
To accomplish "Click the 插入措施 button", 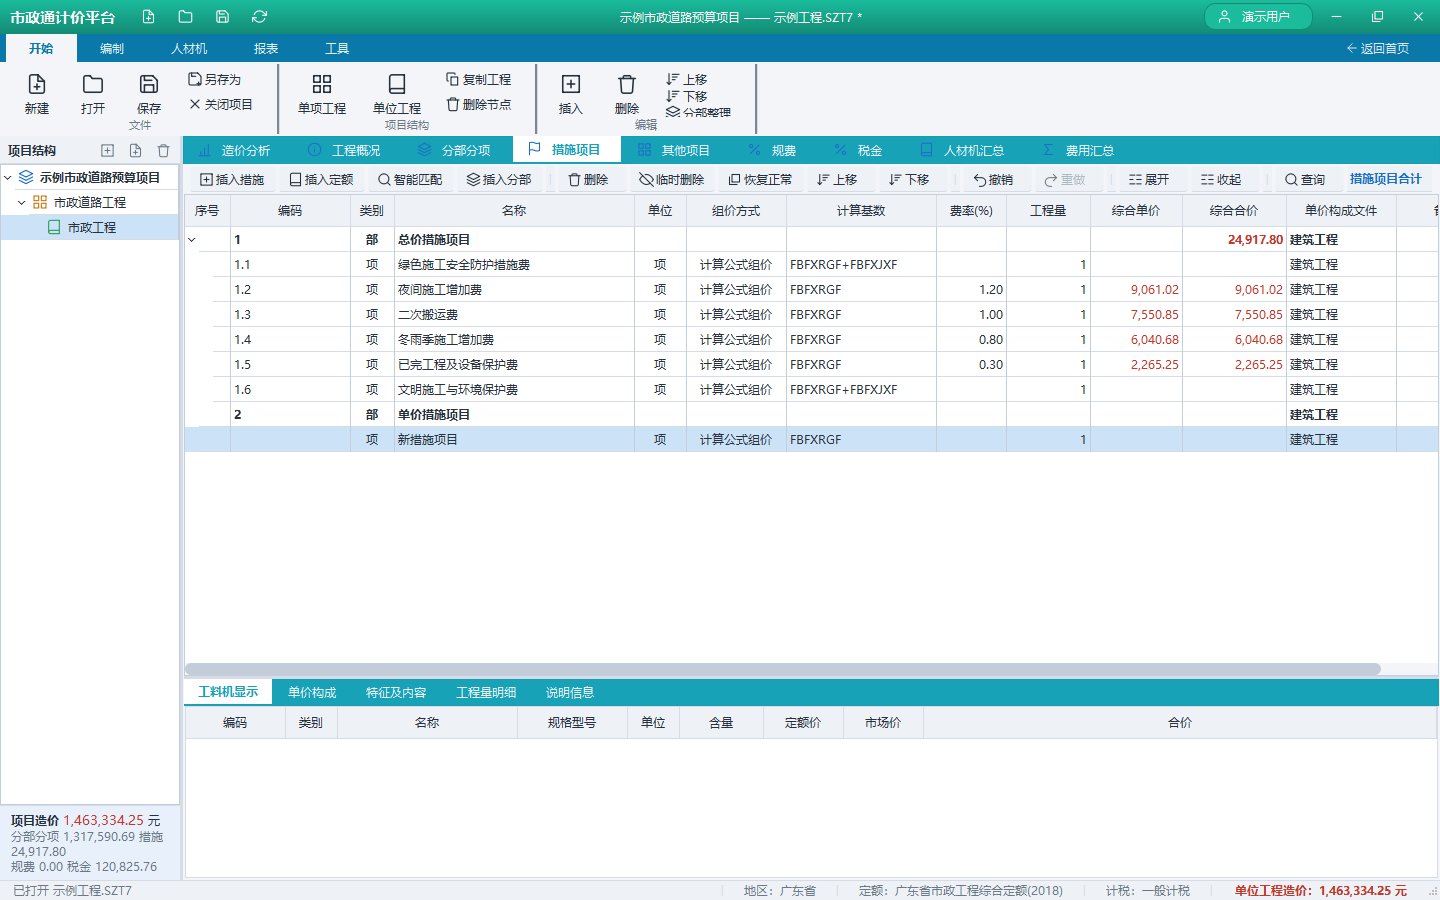I will tap(233, 180).
